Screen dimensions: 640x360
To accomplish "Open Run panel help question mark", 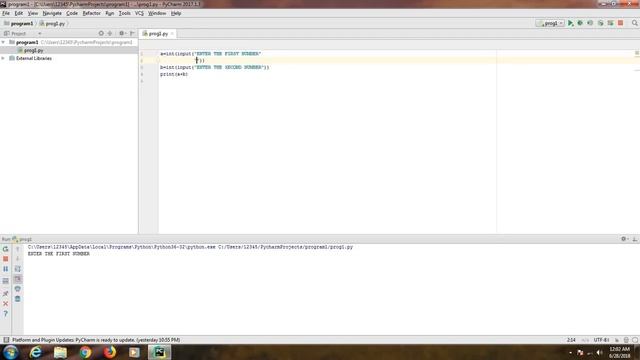I will point(6,314).
